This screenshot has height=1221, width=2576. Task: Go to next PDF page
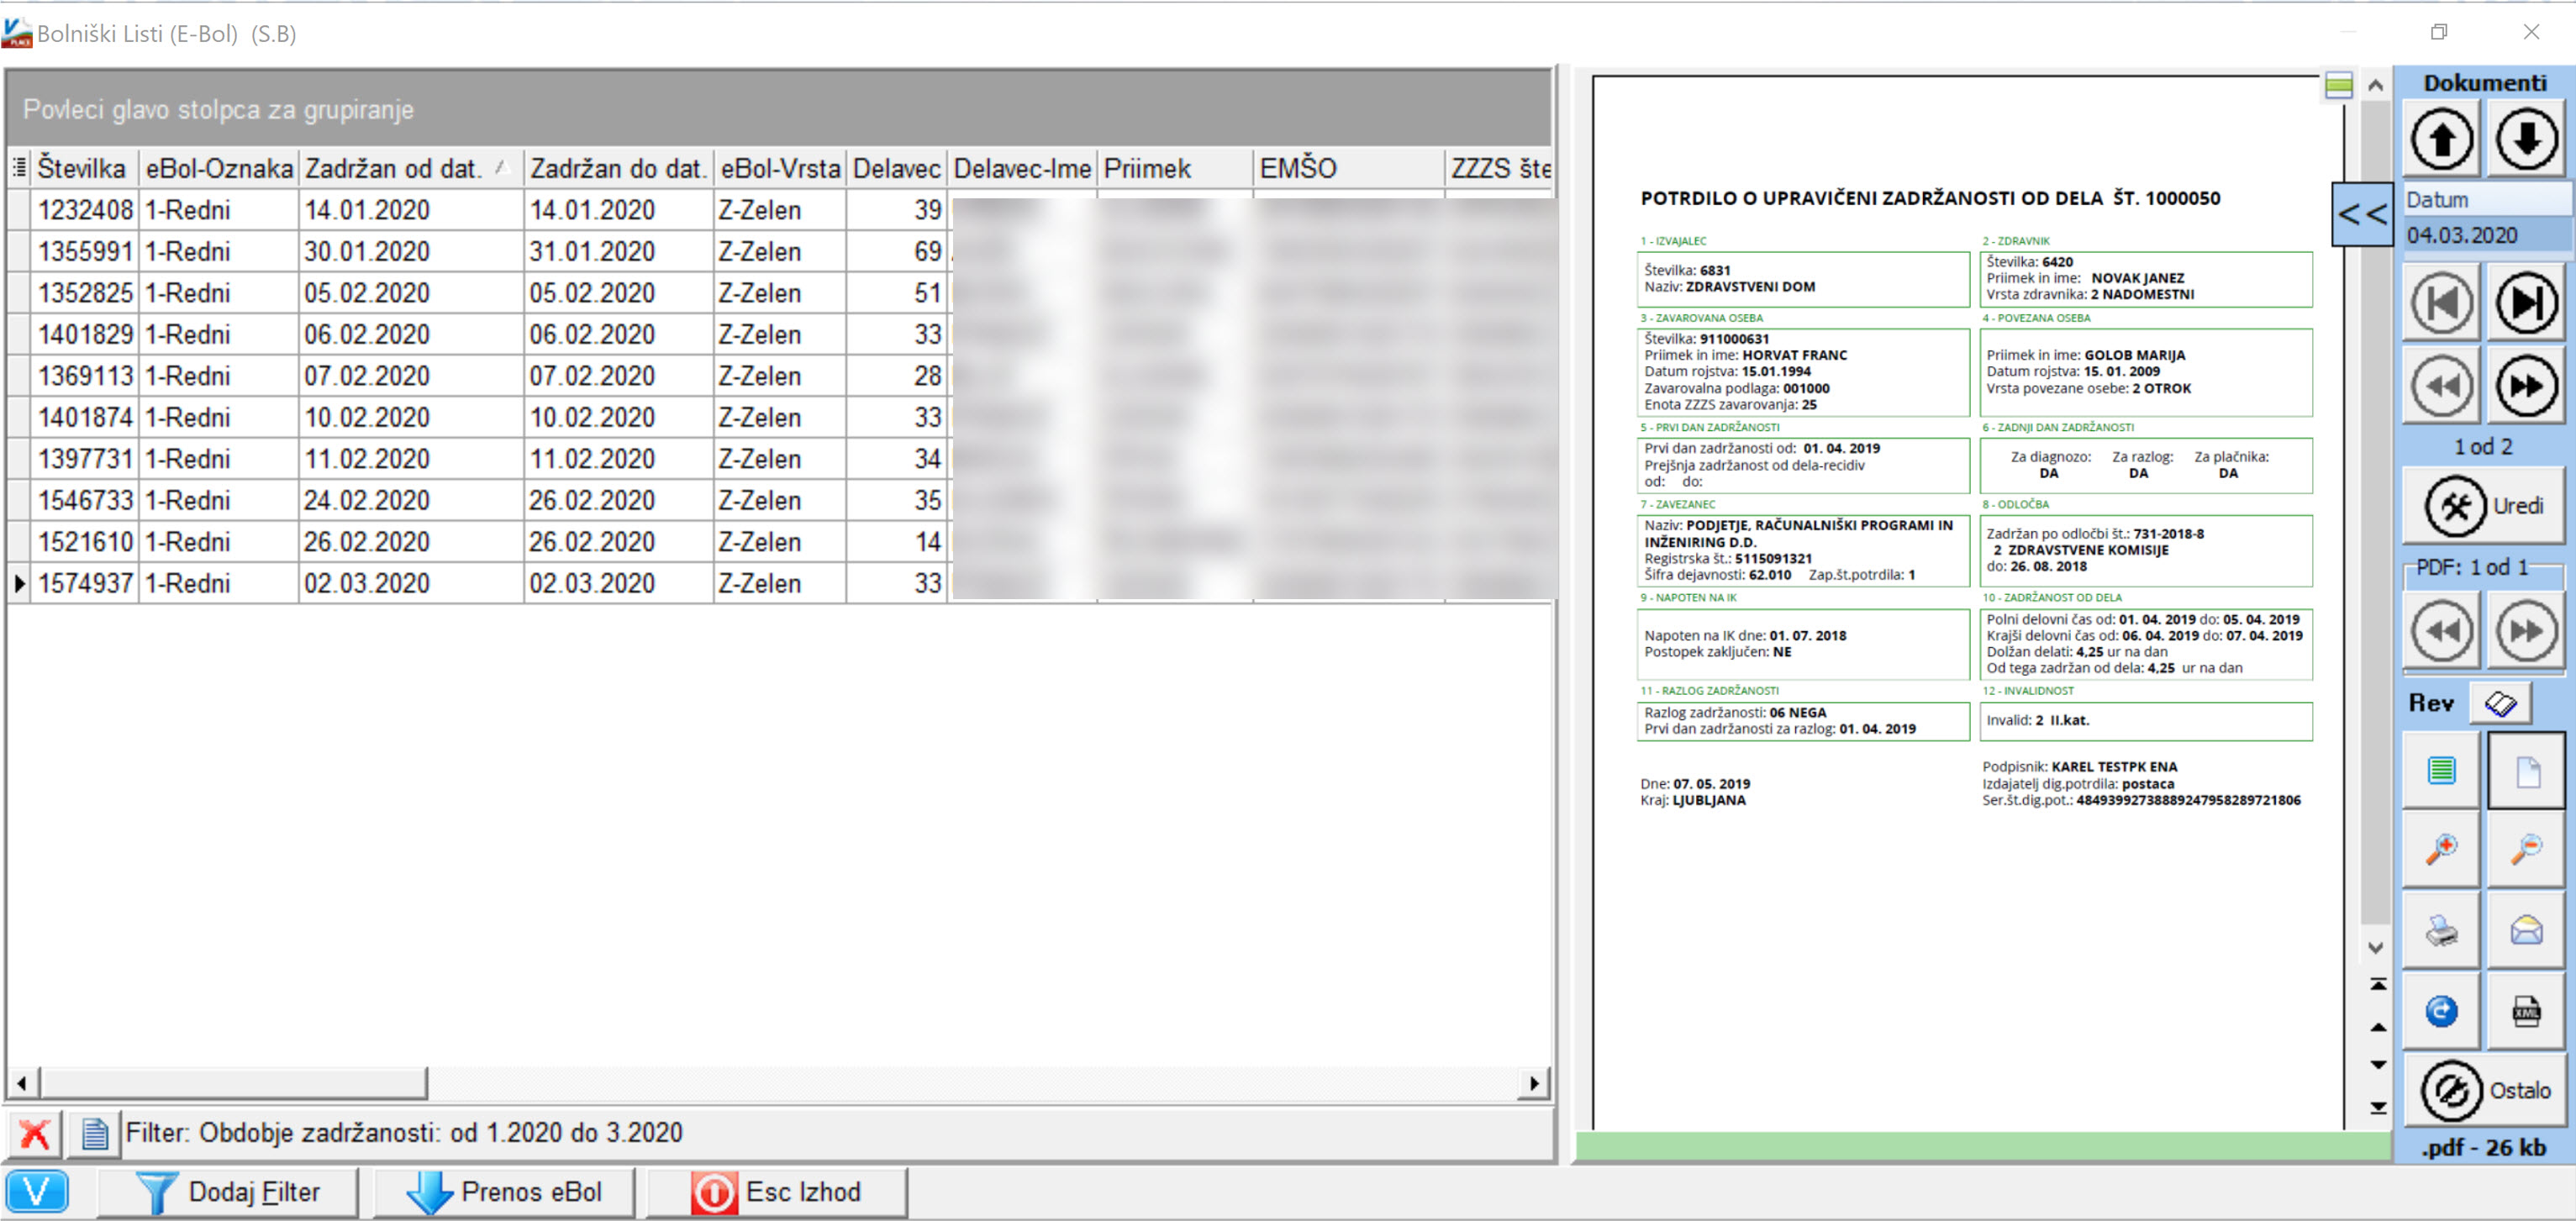point(2526,631)
